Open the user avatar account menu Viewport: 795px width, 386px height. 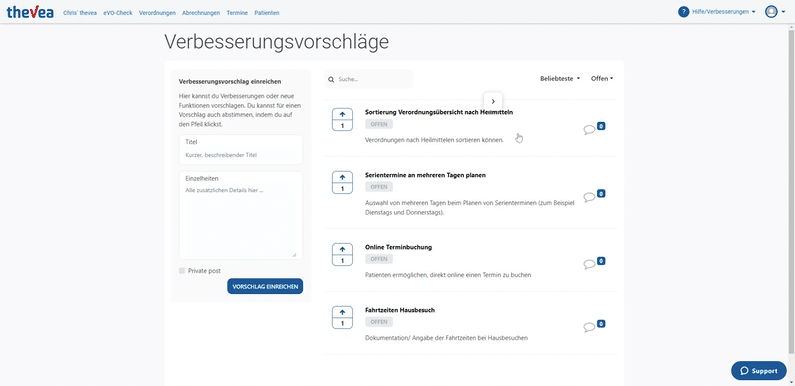click(775, 12)
